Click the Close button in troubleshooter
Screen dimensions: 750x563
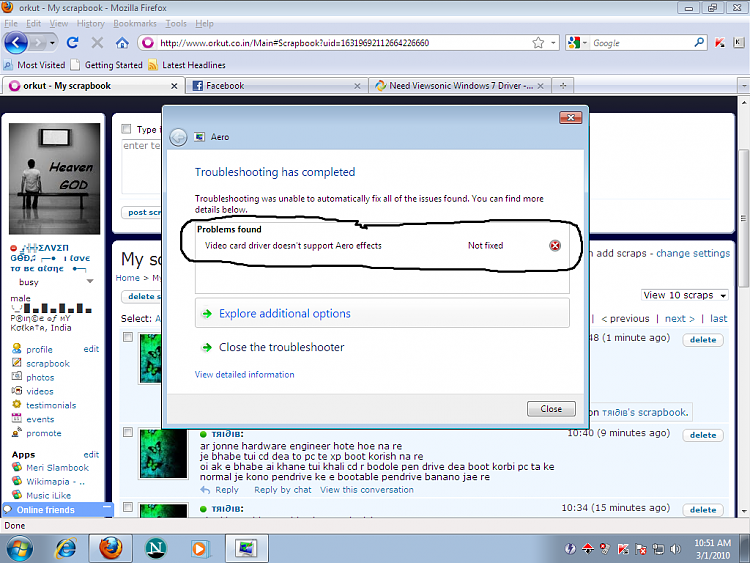point(551,409)
